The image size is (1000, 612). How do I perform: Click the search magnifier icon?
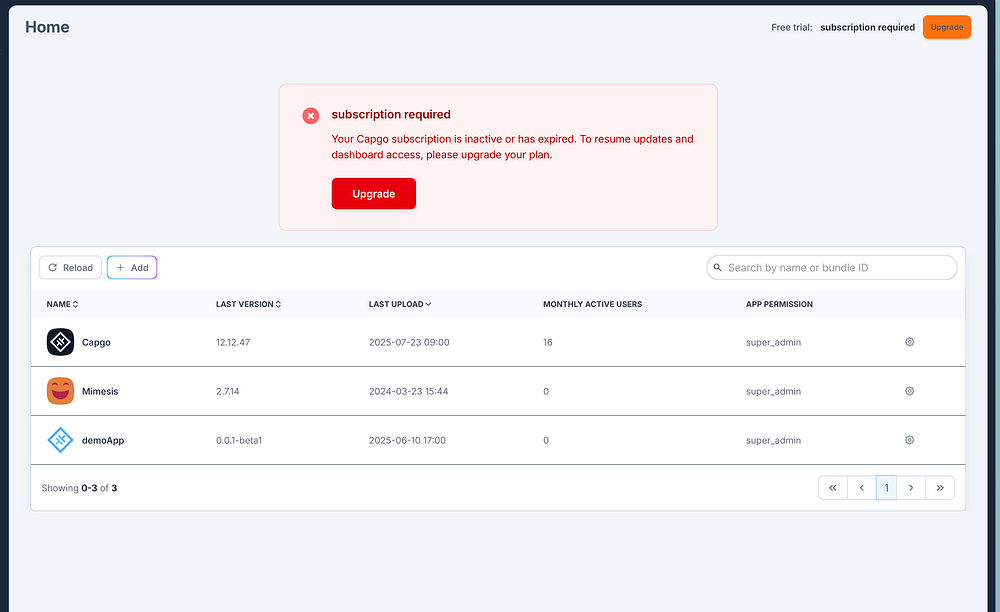[717, 268]
